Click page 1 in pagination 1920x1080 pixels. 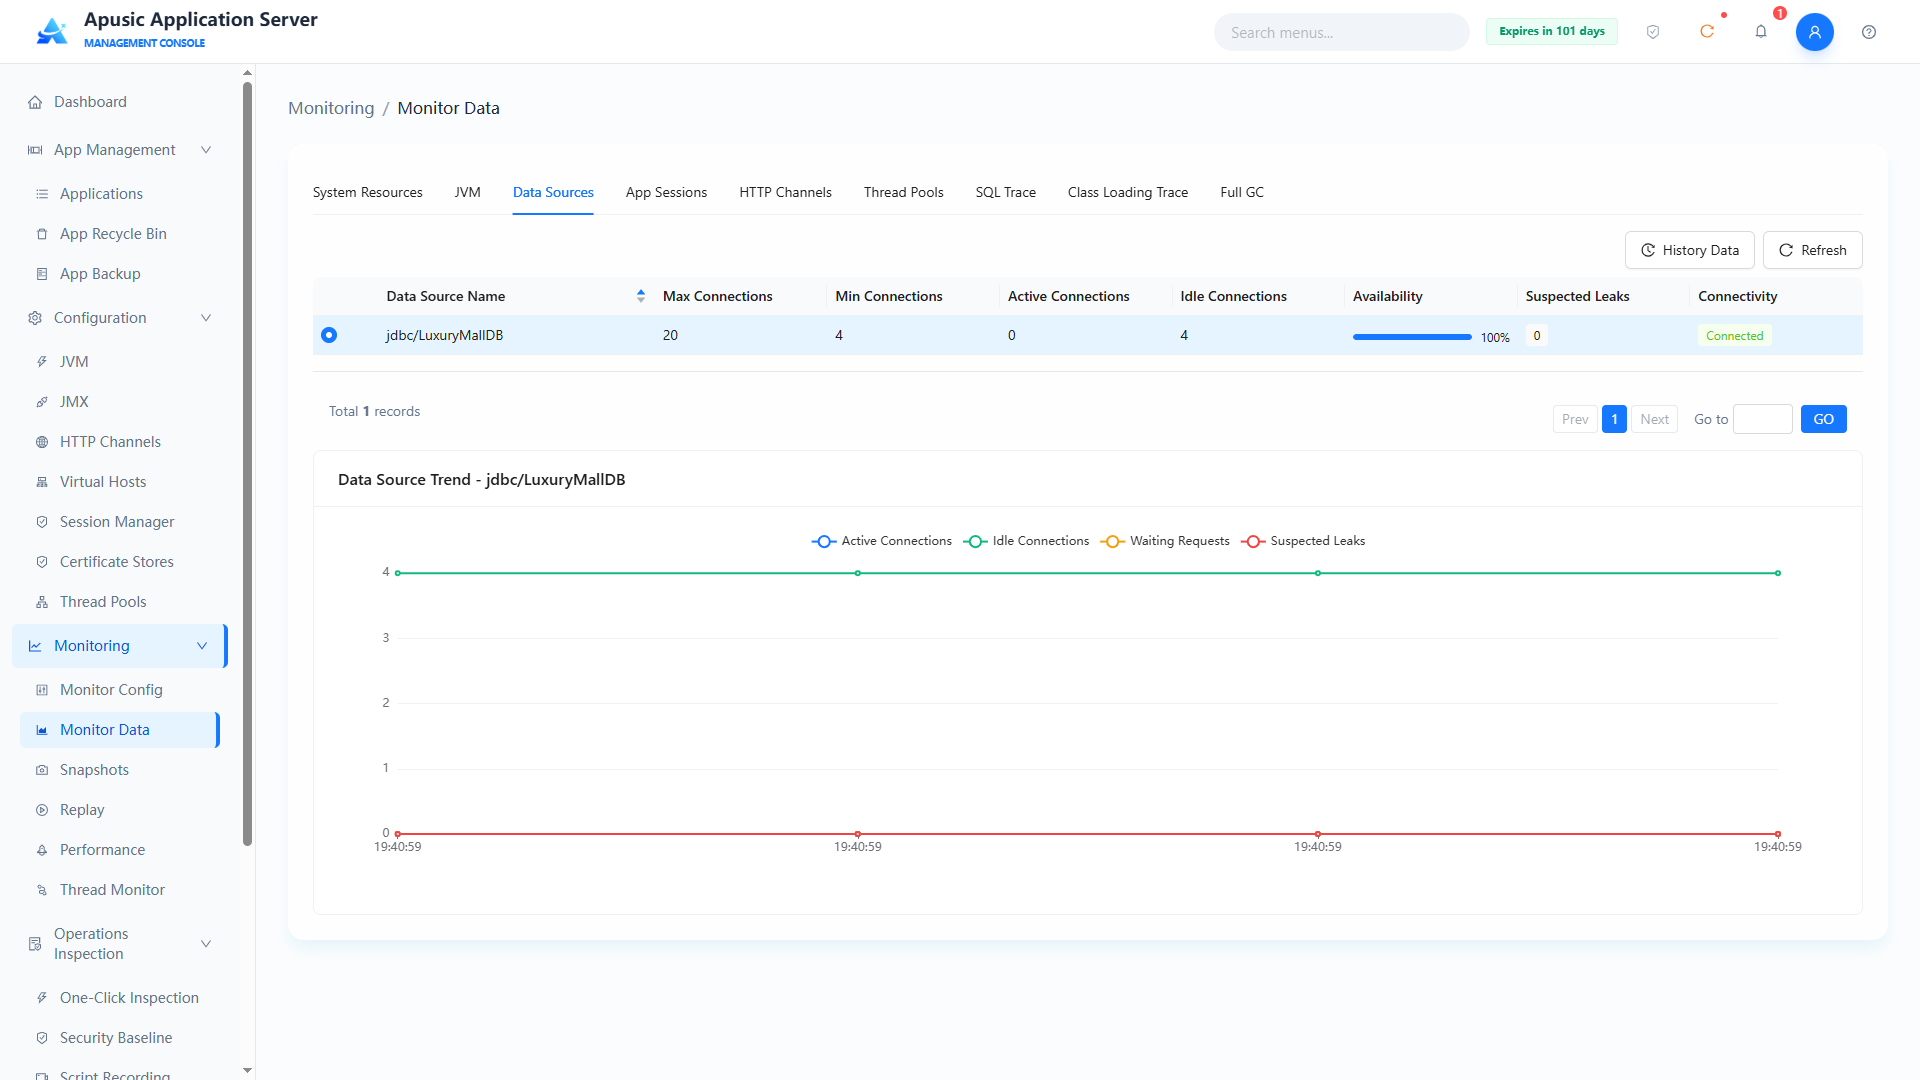[x=1614, y=419]
